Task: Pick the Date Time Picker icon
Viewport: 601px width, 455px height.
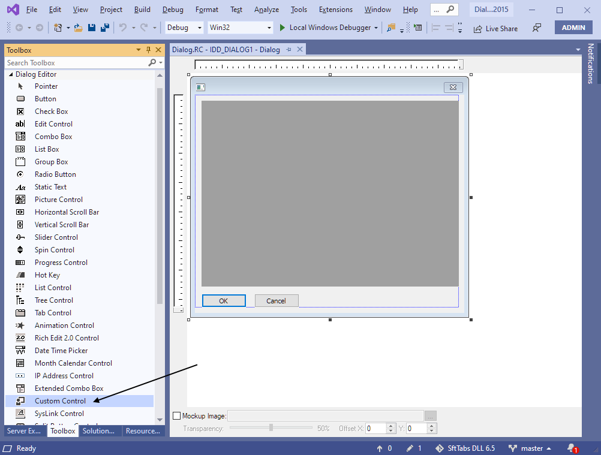Action: click(x=20, y=350)
